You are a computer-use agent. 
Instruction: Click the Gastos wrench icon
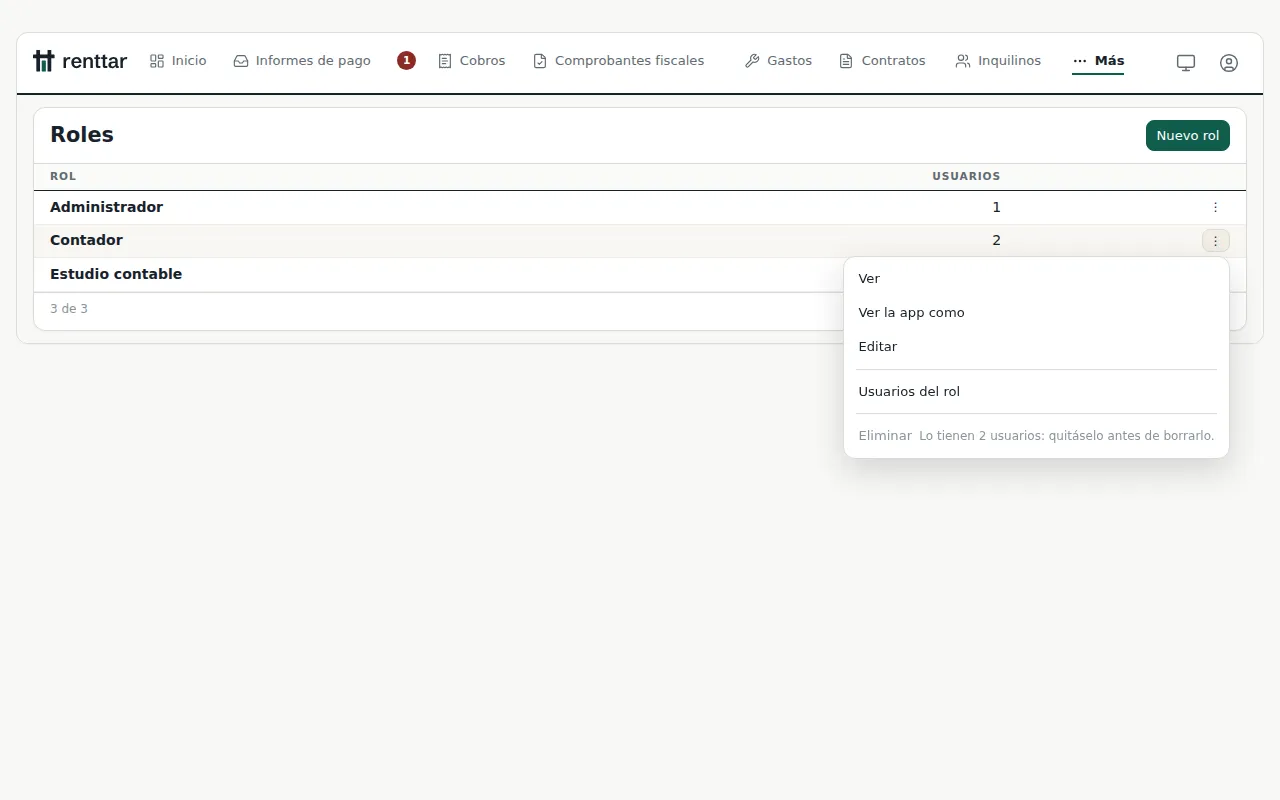(x=752, y=61)
